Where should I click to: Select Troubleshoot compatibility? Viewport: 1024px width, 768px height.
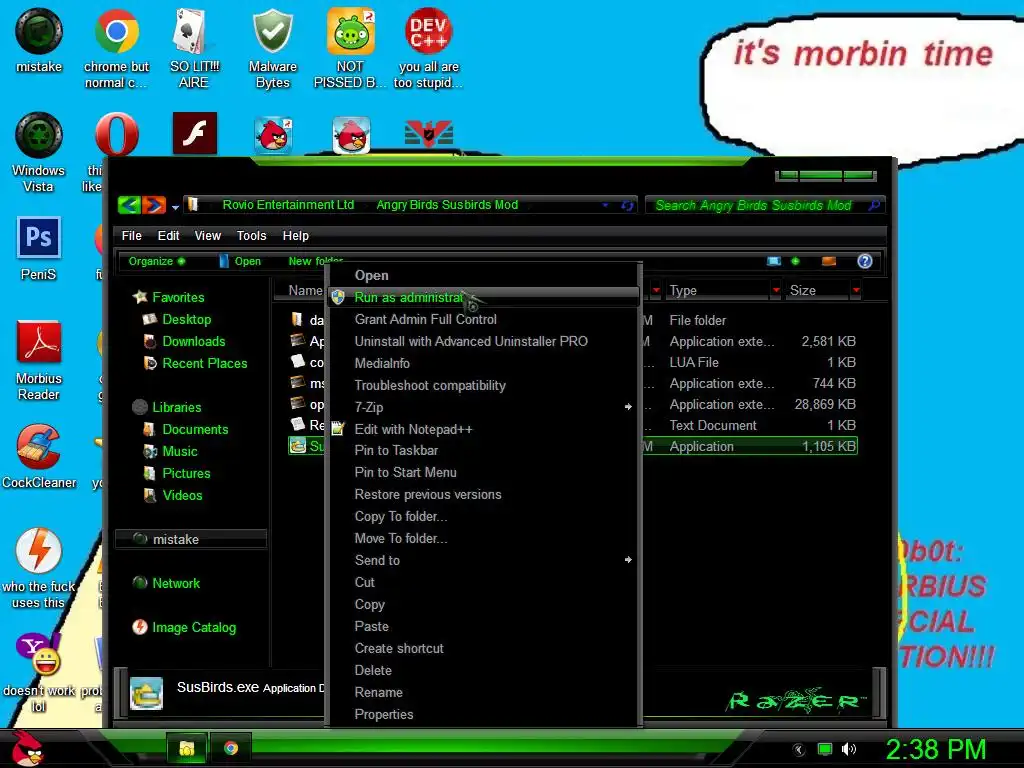point(484,385)
